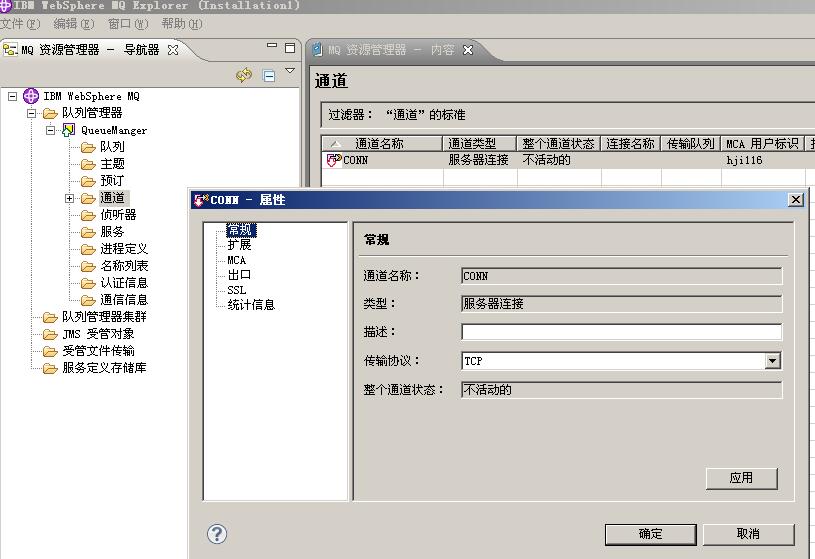This screenshot has width=815, height=559.
Task: Minimize the navigator panel
Action: [272, 46]
